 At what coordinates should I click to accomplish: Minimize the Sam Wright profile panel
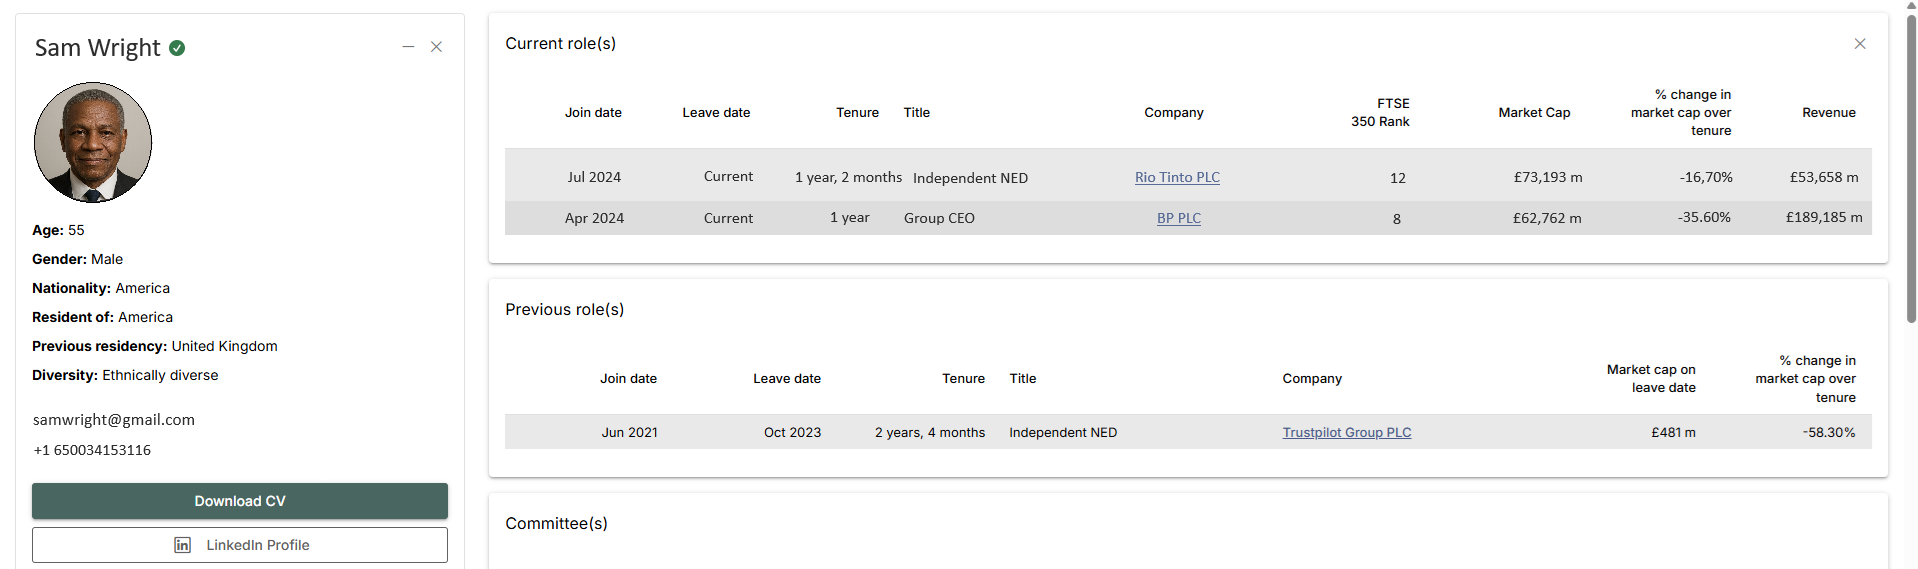pos(408,47)
